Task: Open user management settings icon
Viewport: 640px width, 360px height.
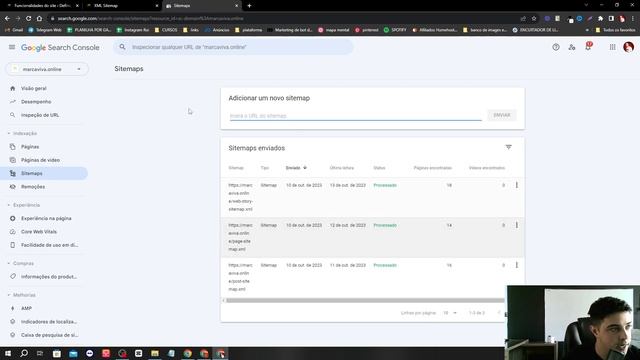Action: point(572,47)
